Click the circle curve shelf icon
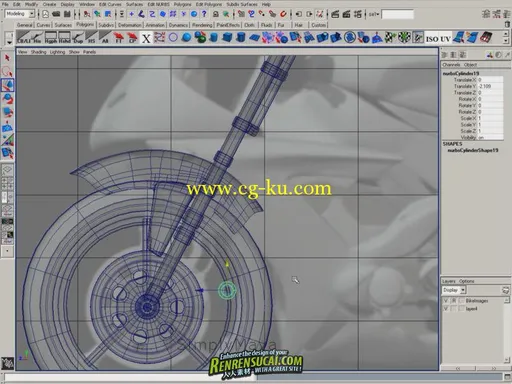Image resolution: width=512 pixels, height=384 pixels. (x=173, y=38)
